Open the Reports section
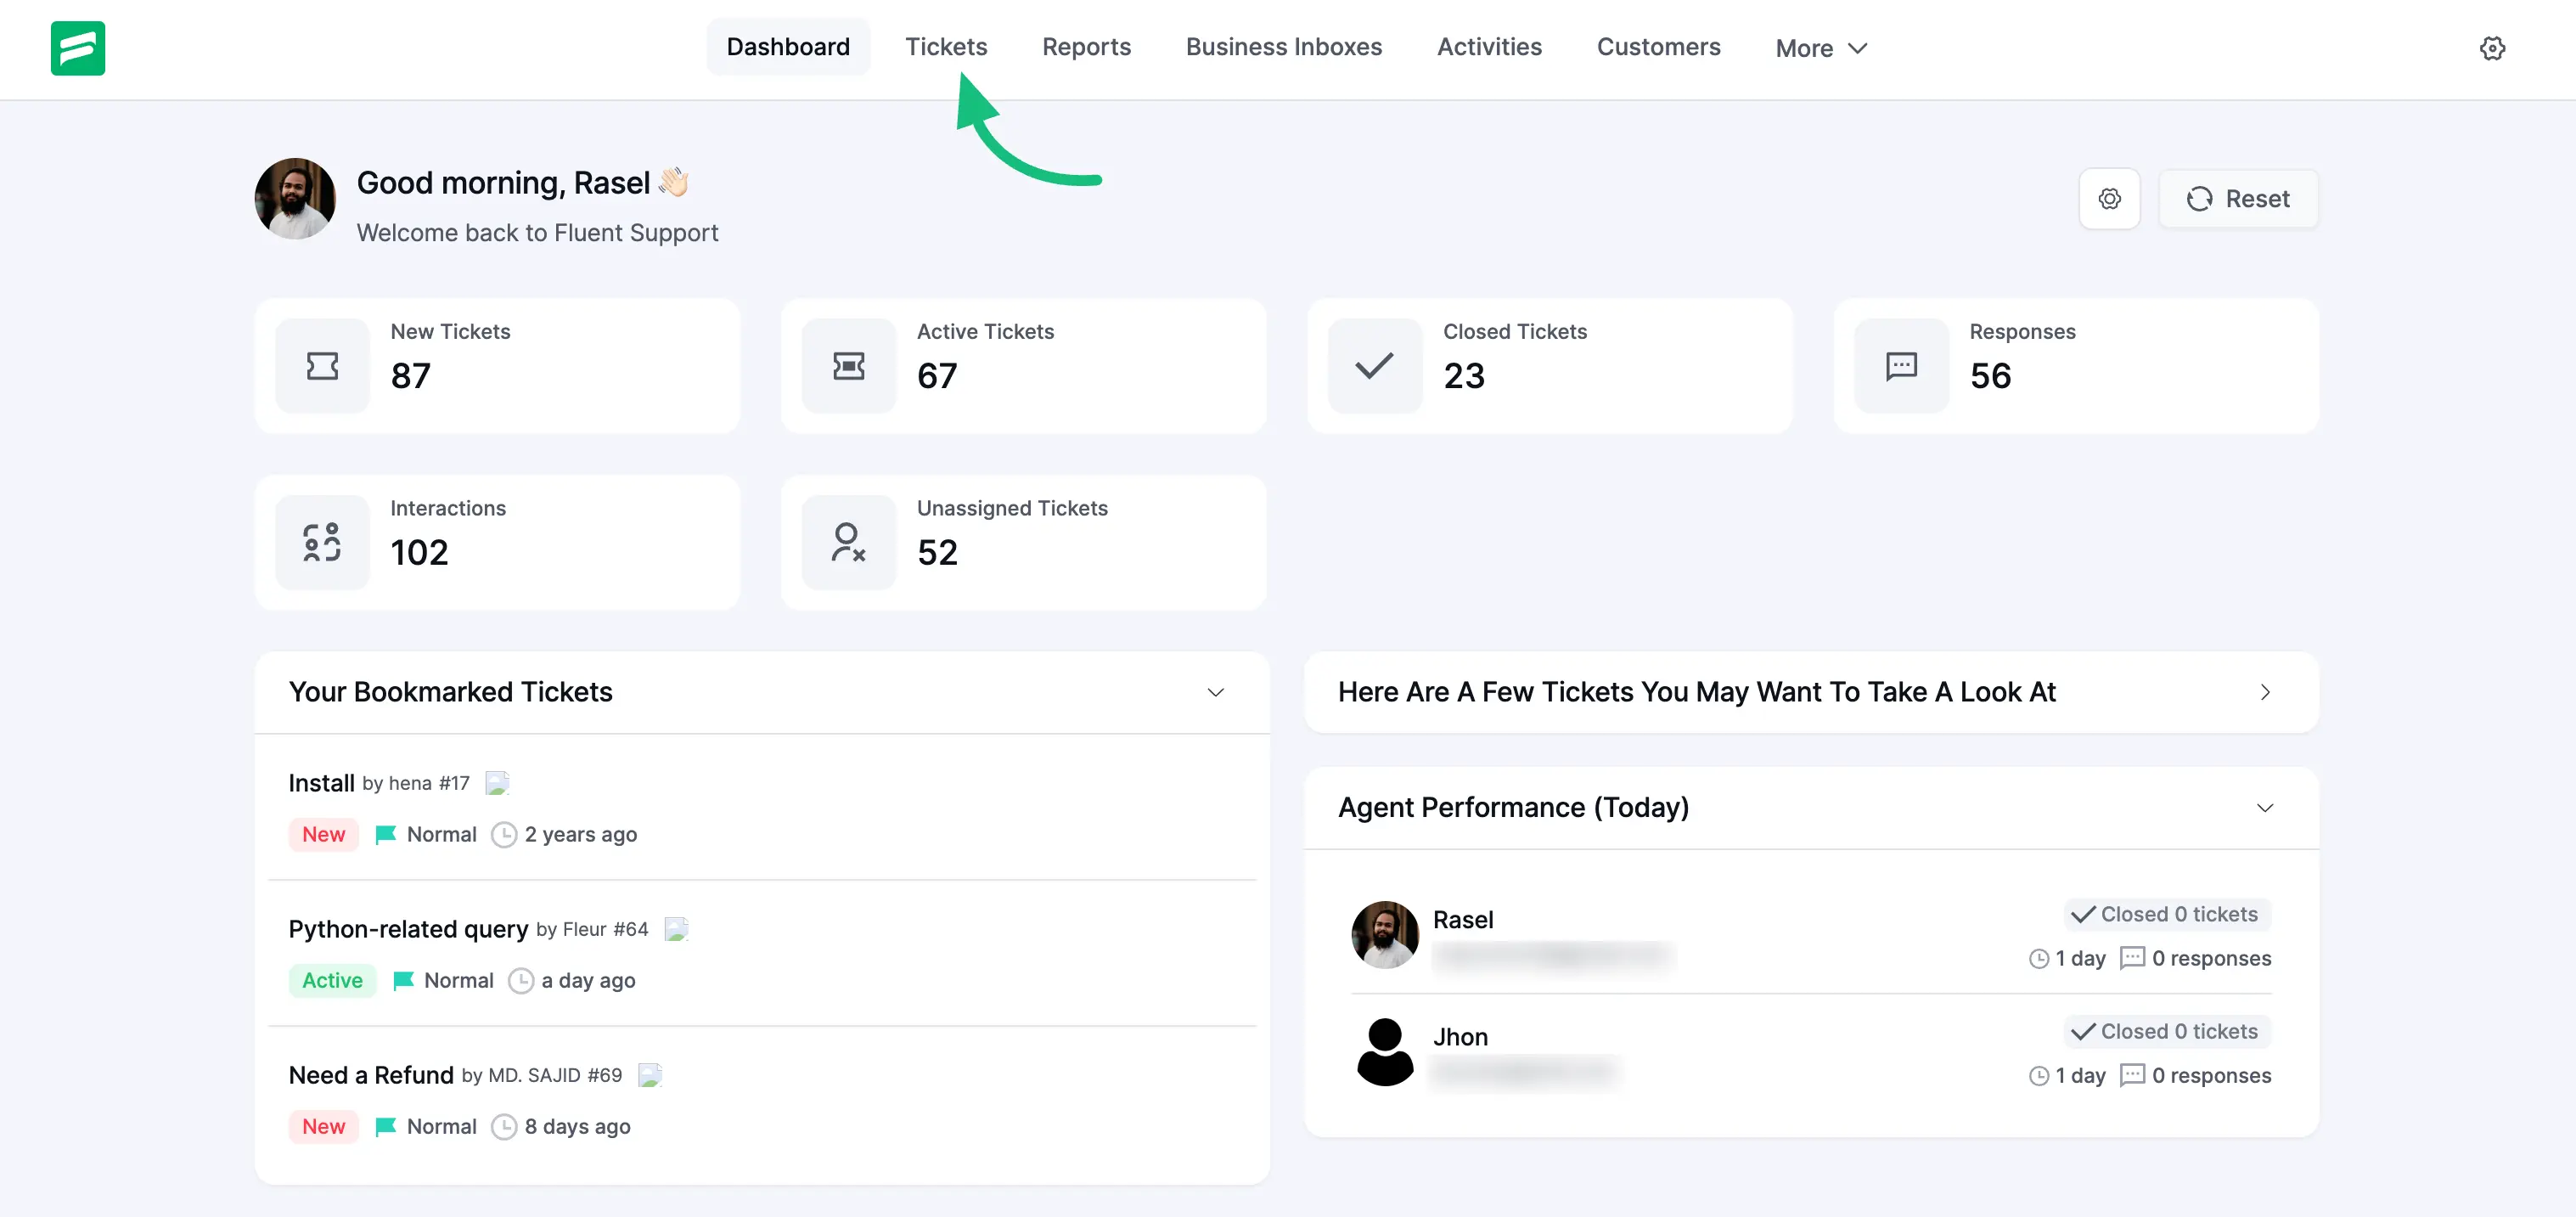The width and height of the screenshot is (2576, 1217). [1086, 46]
